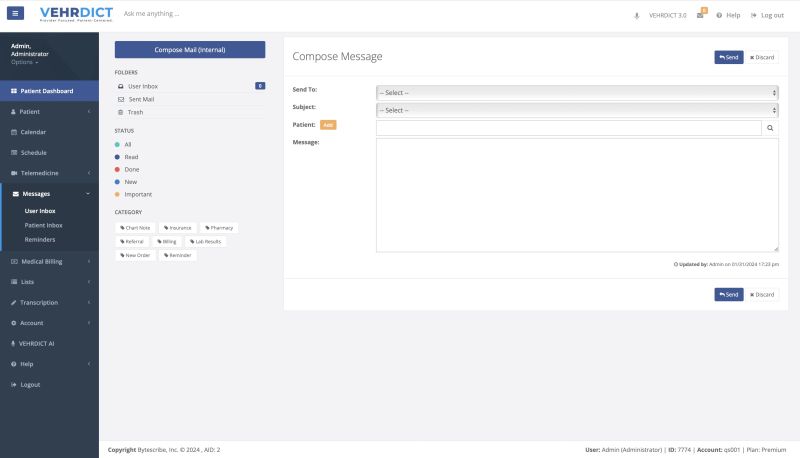
Task: Select the Pharmacy category tag
Action: click(x=218, y=228)
